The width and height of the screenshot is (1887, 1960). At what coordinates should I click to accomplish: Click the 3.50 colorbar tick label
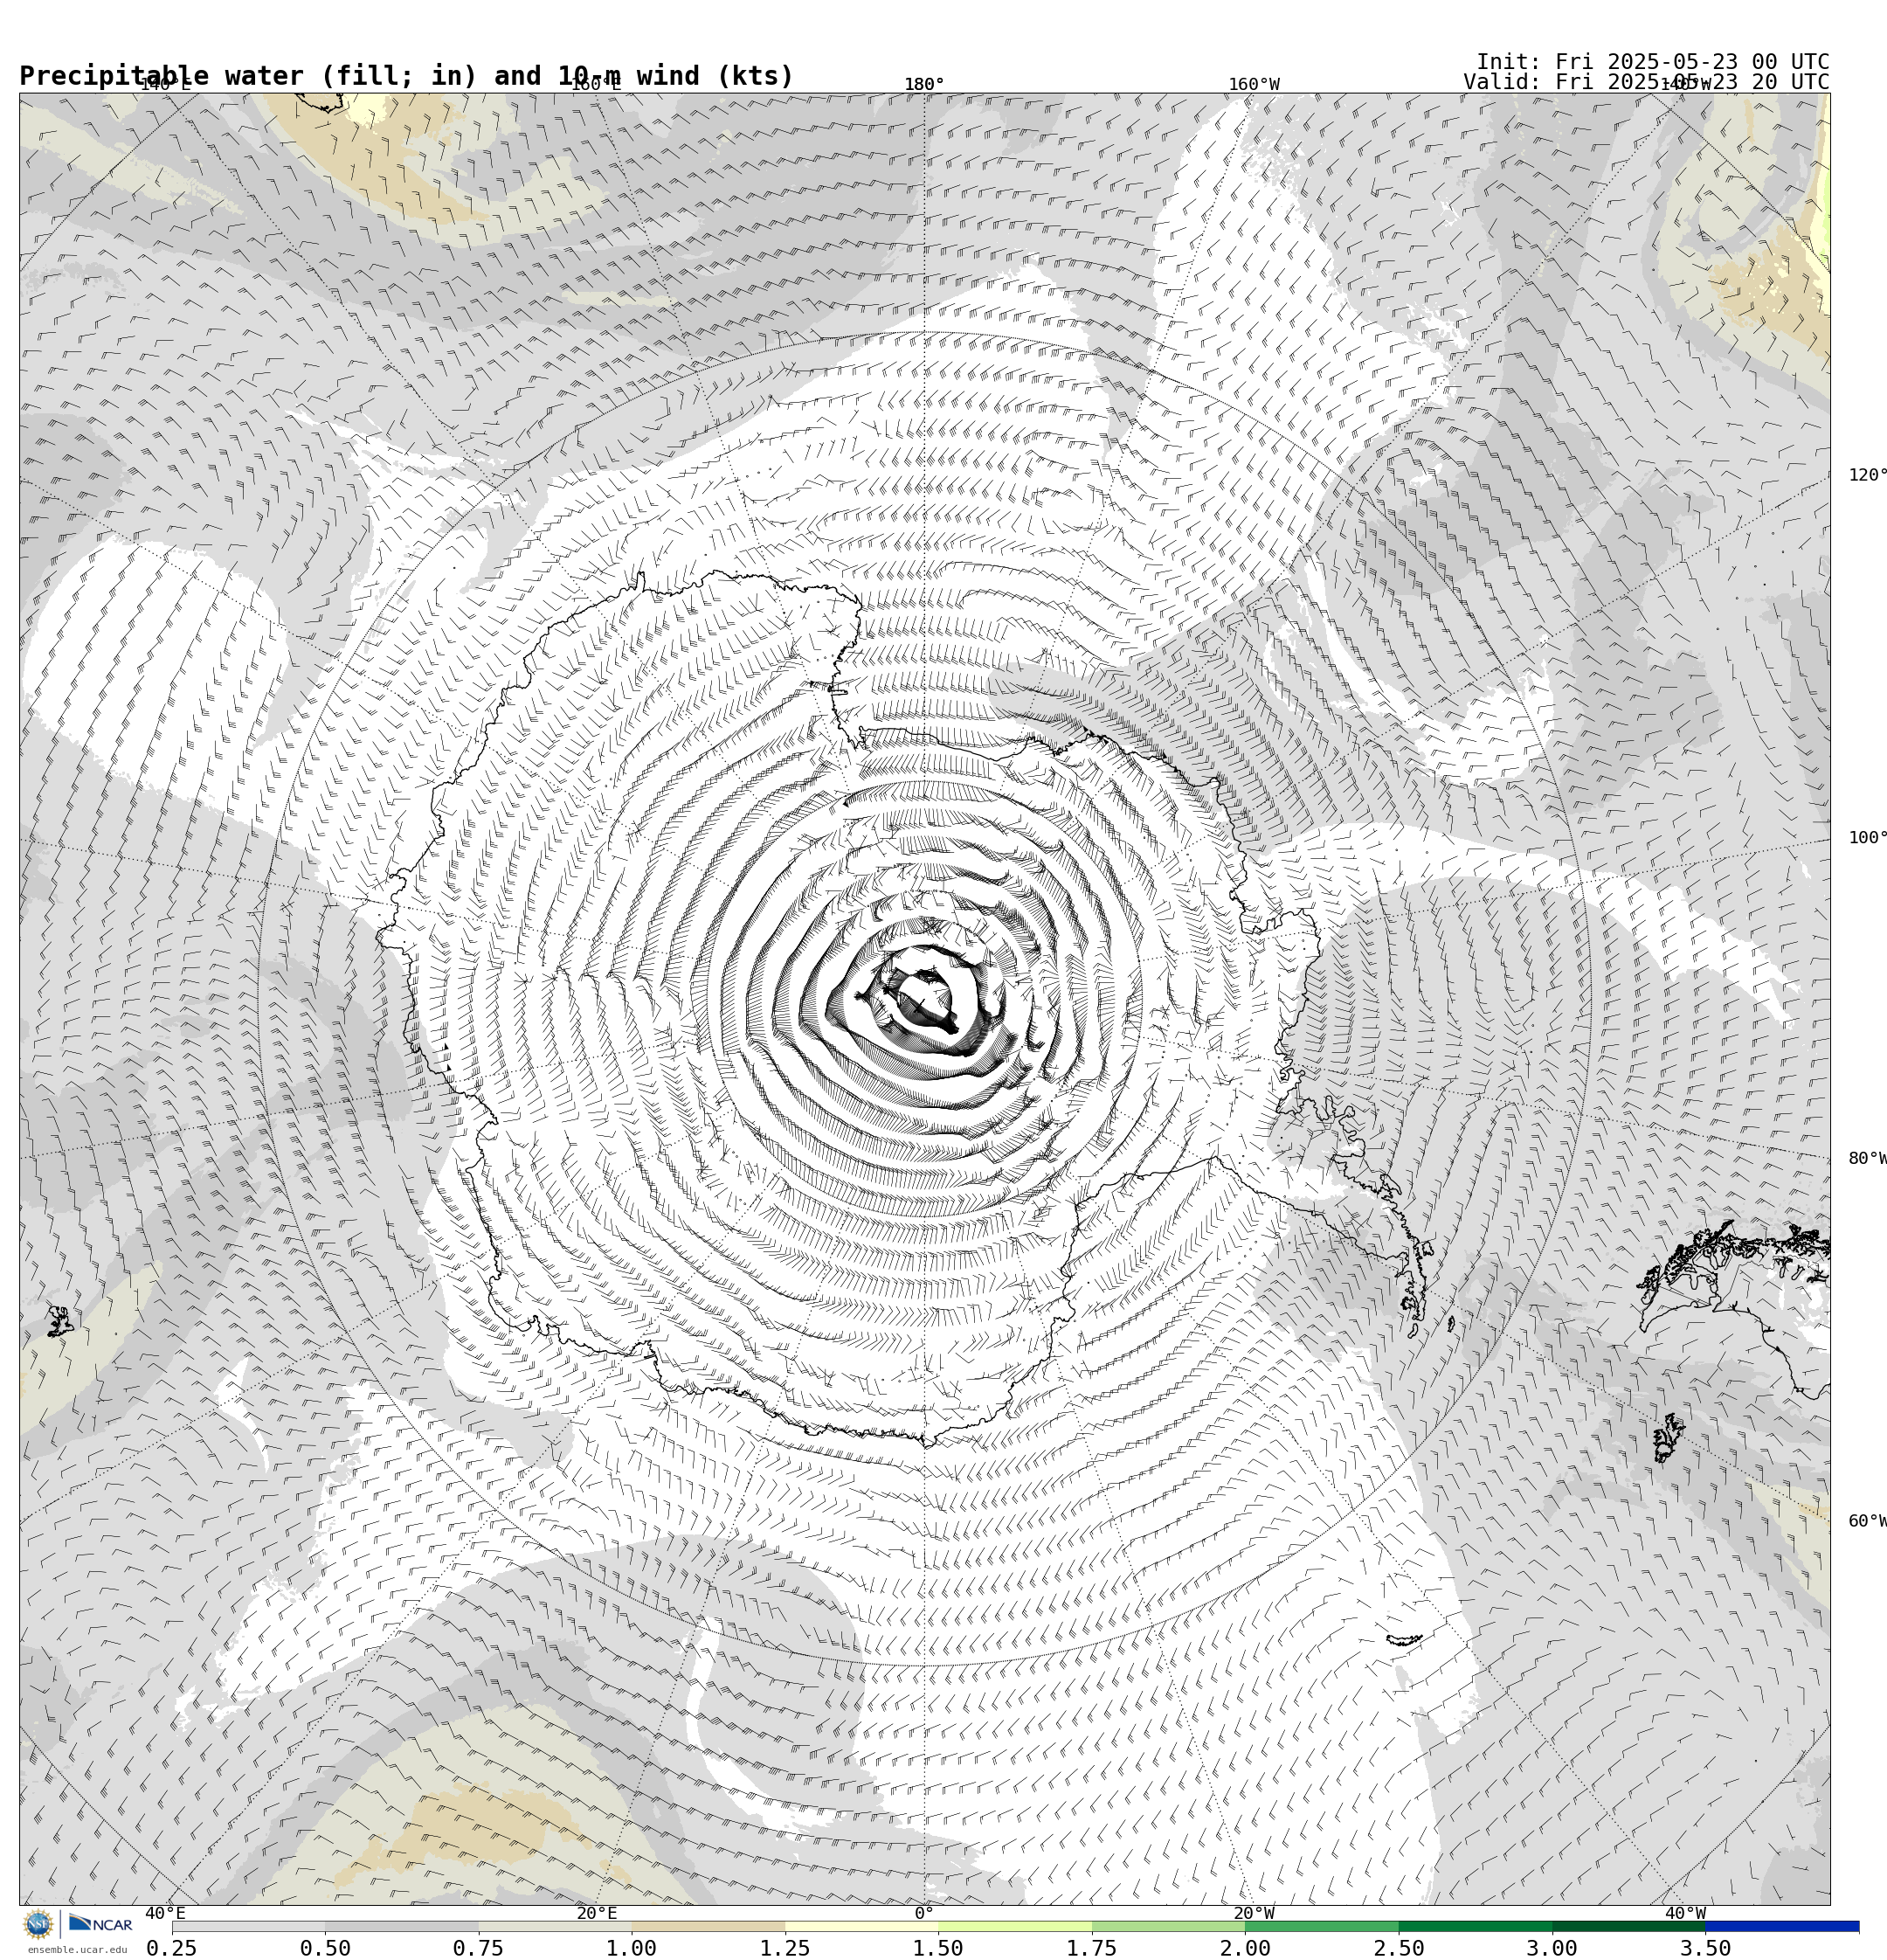(x=1705, y=1948)
